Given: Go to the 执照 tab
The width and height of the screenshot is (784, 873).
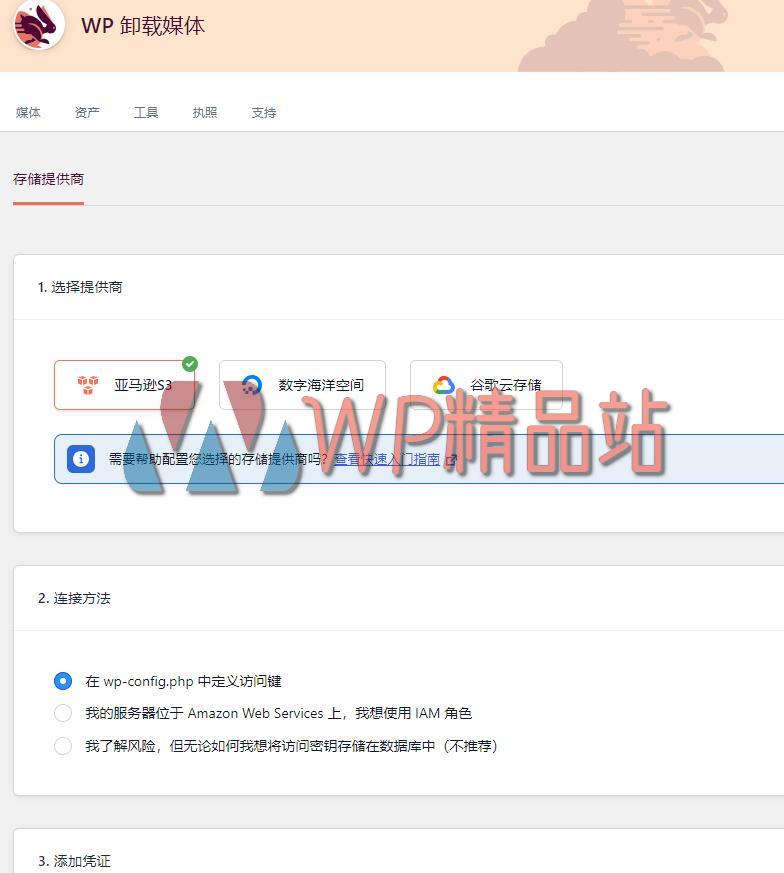Looking at the screenshot, I should [x=205, y=112].
